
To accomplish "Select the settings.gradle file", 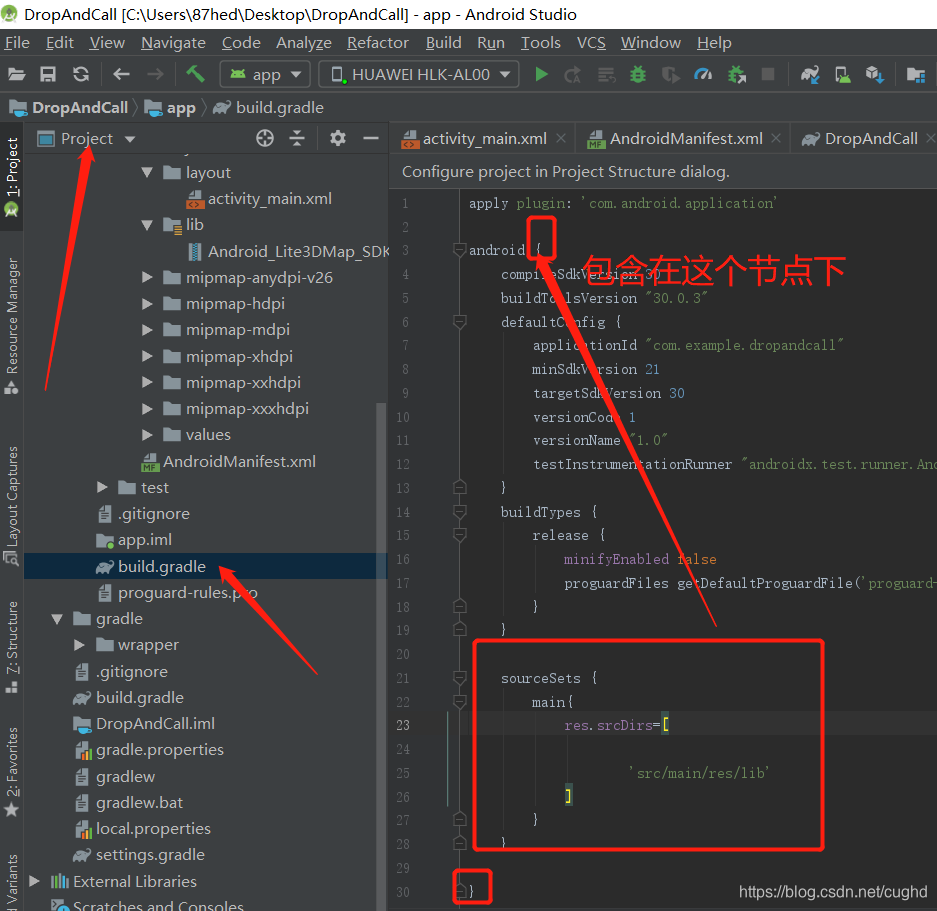I will click(x=150, y=855).
